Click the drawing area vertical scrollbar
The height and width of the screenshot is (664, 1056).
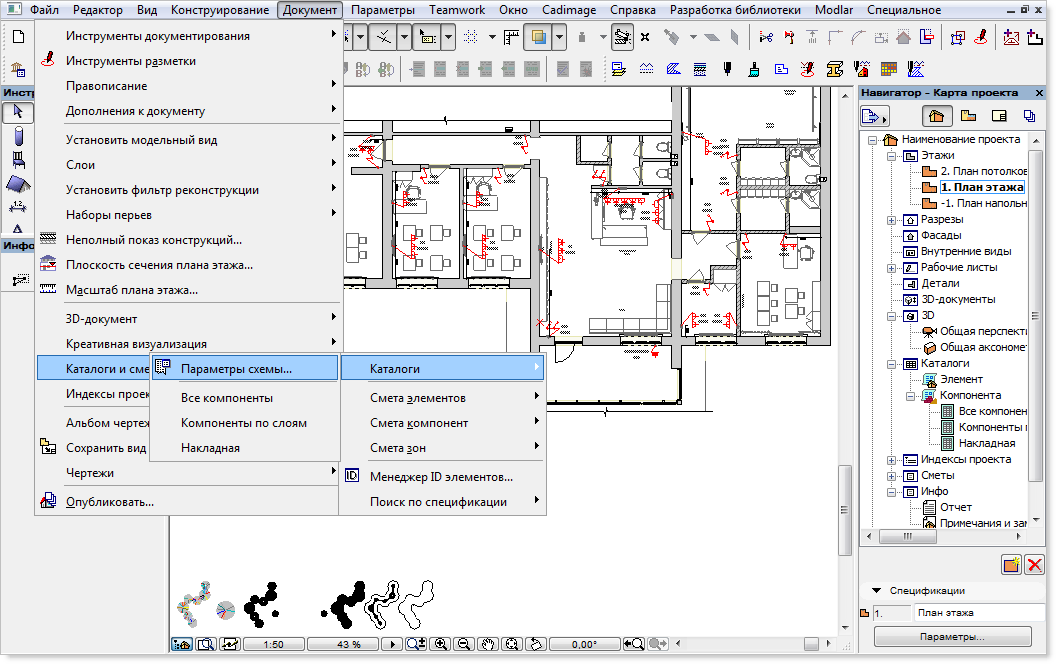click(845, 510)
